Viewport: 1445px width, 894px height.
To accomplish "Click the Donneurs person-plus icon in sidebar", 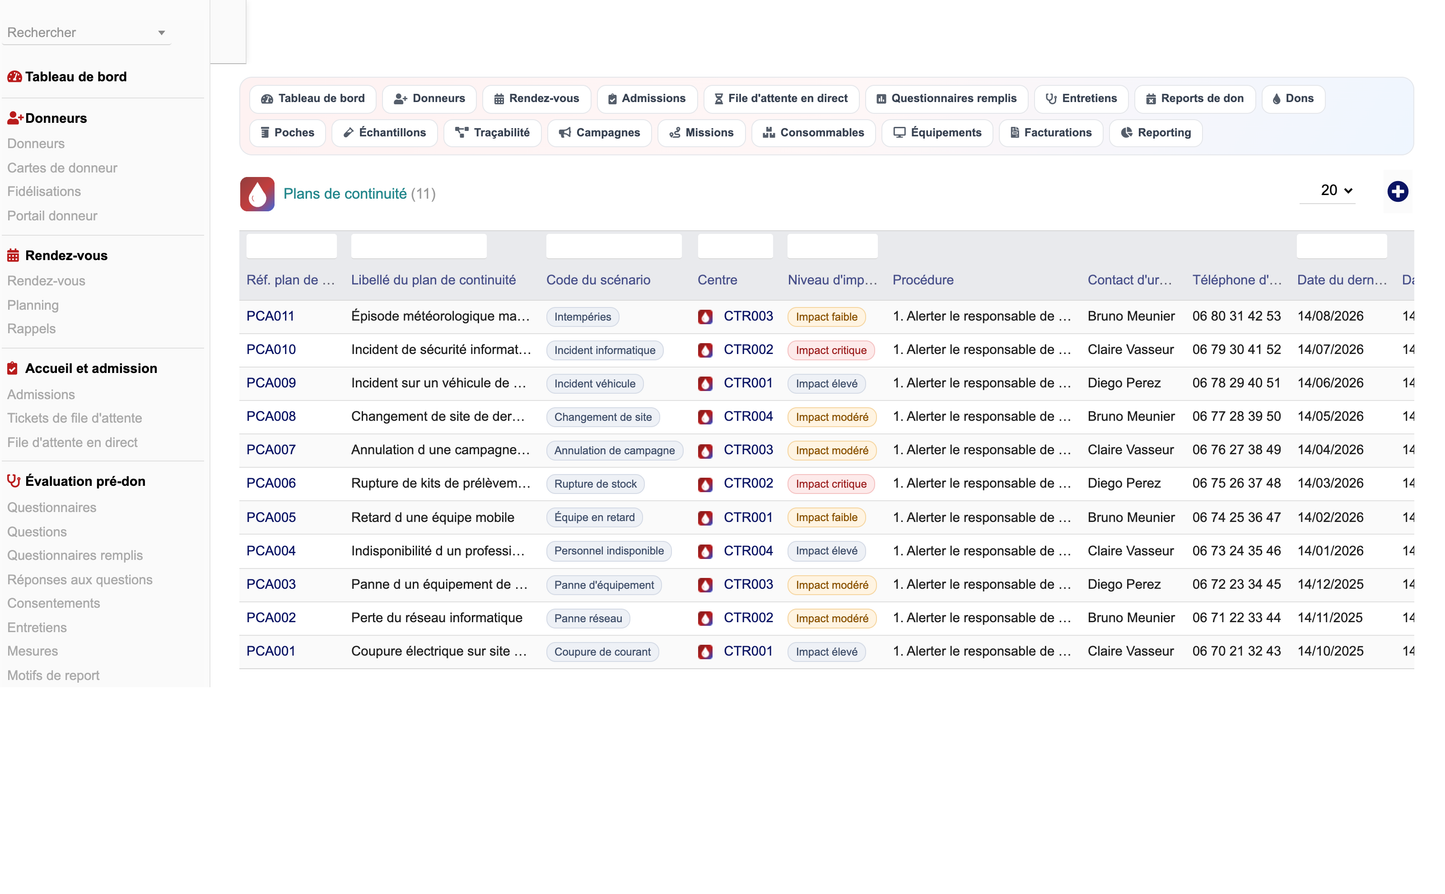I will coord(15,118).
